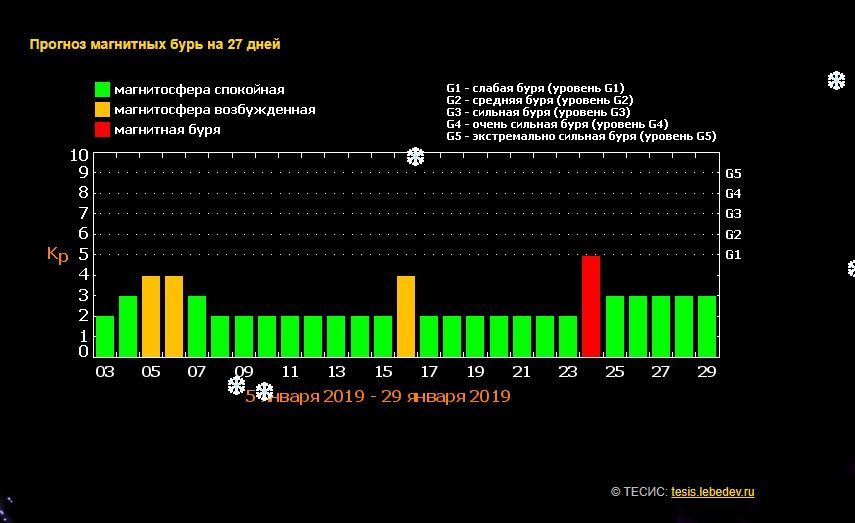Select the green bar above the 29 label
Screen dimensions: 855x523
pyautogui.click(x=707, y=327)
